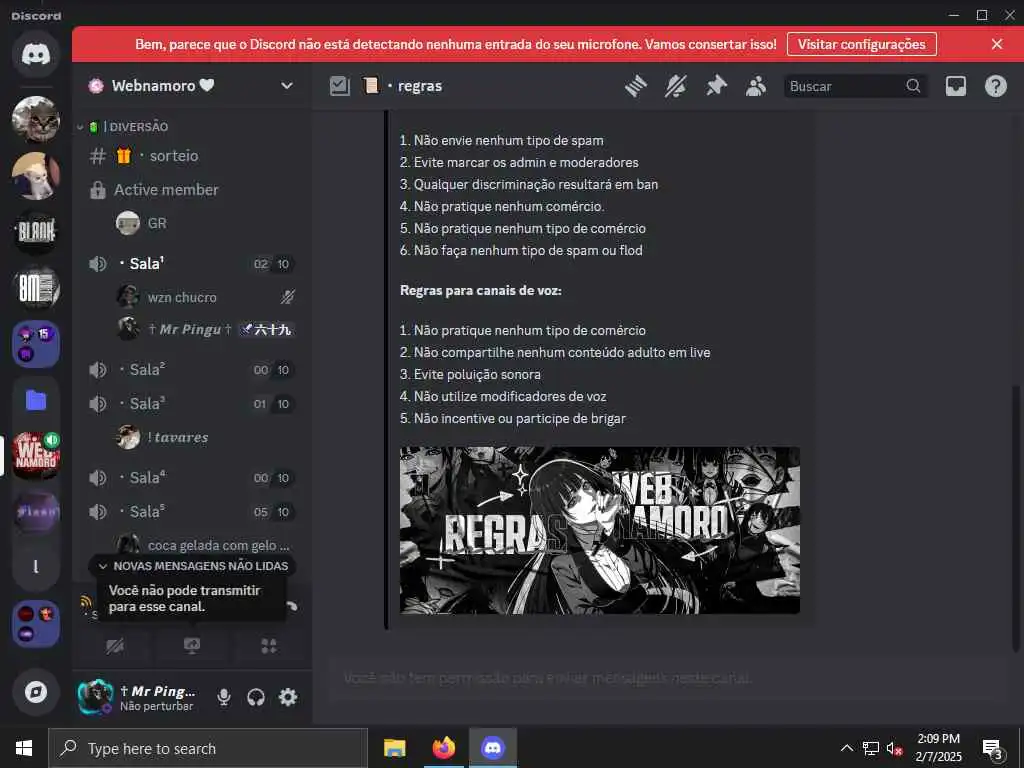
Task: Disconnect from voice with phone icon
Action: [292, 606]
